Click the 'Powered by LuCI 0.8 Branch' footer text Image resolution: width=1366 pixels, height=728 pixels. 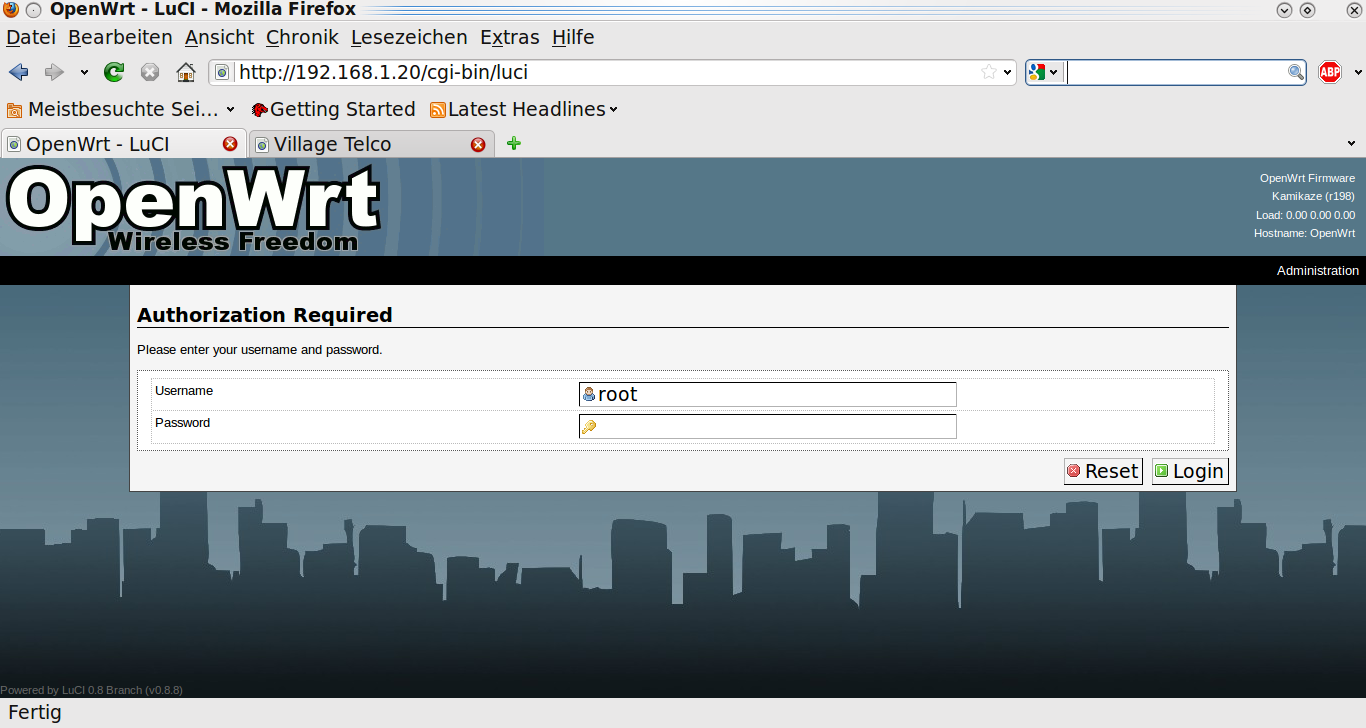click(91, 690)
